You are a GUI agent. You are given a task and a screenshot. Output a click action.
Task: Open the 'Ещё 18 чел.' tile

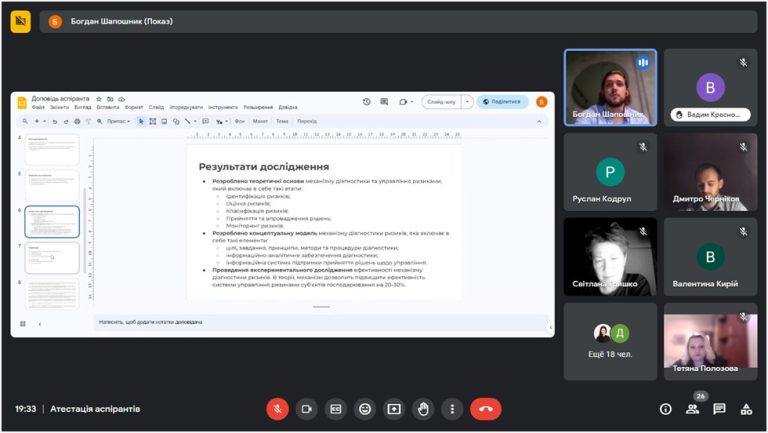coord(610,341)
